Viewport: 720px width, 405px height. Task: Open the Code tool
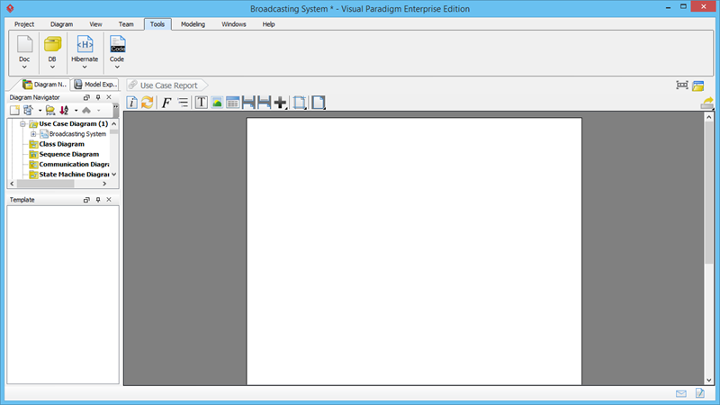point(117,49)
